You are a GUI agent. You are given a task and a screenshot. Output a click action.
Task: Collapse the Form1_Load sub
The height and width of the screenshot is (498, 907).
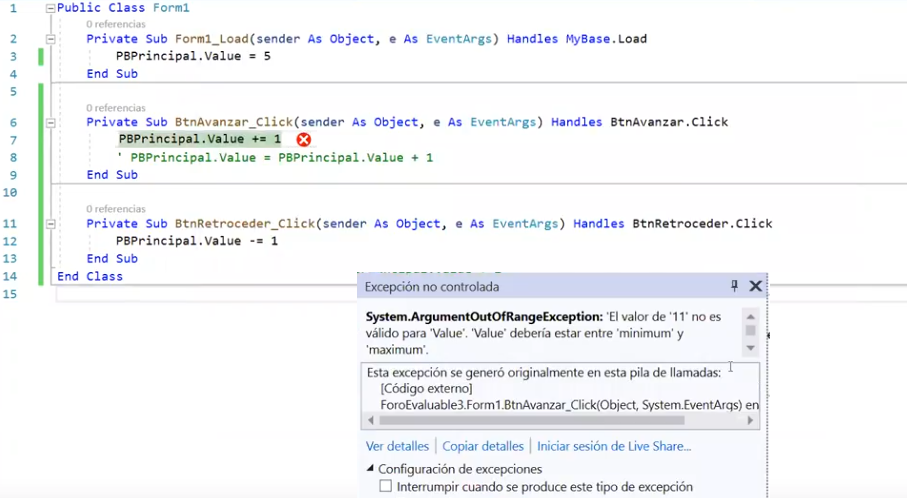[x=50, y=39]
